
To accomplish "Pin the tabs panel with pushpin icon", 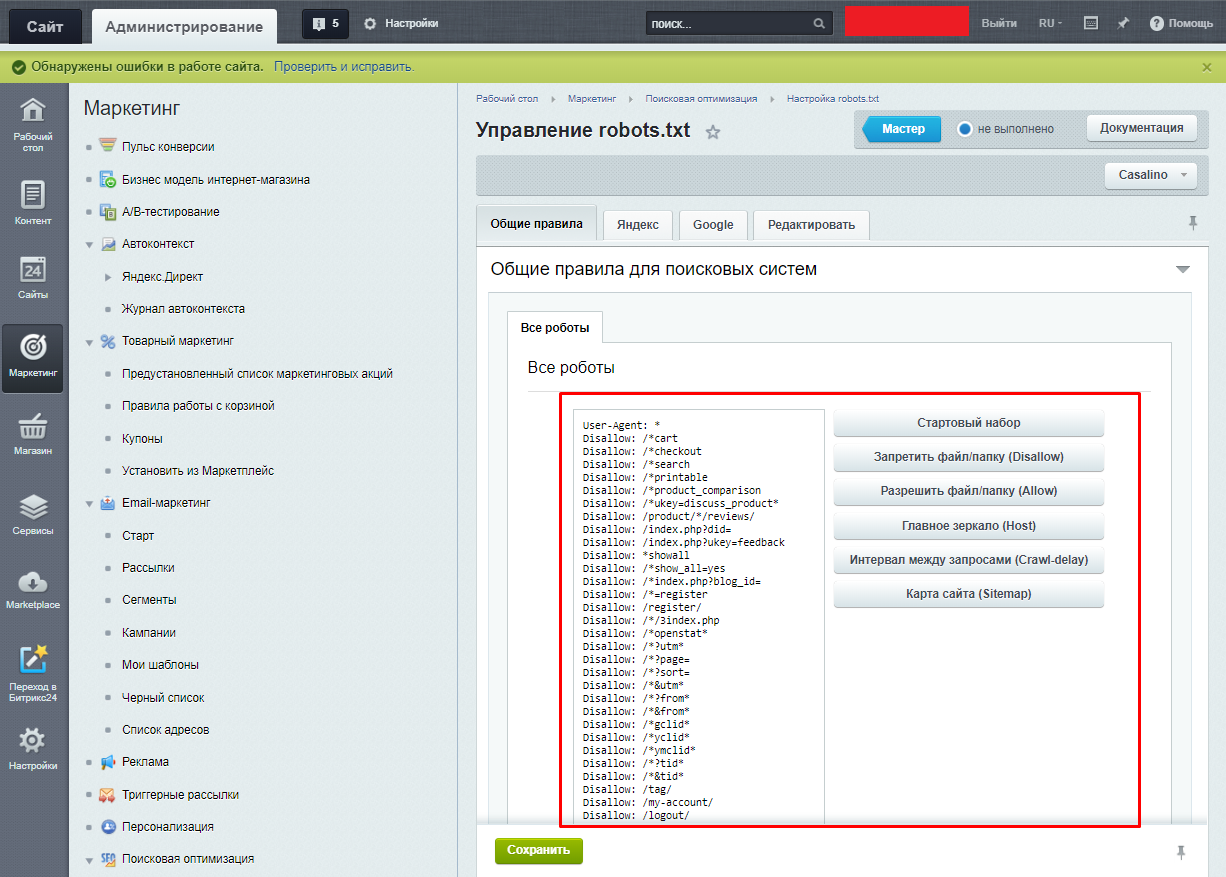I will (x=1193, y=223).
